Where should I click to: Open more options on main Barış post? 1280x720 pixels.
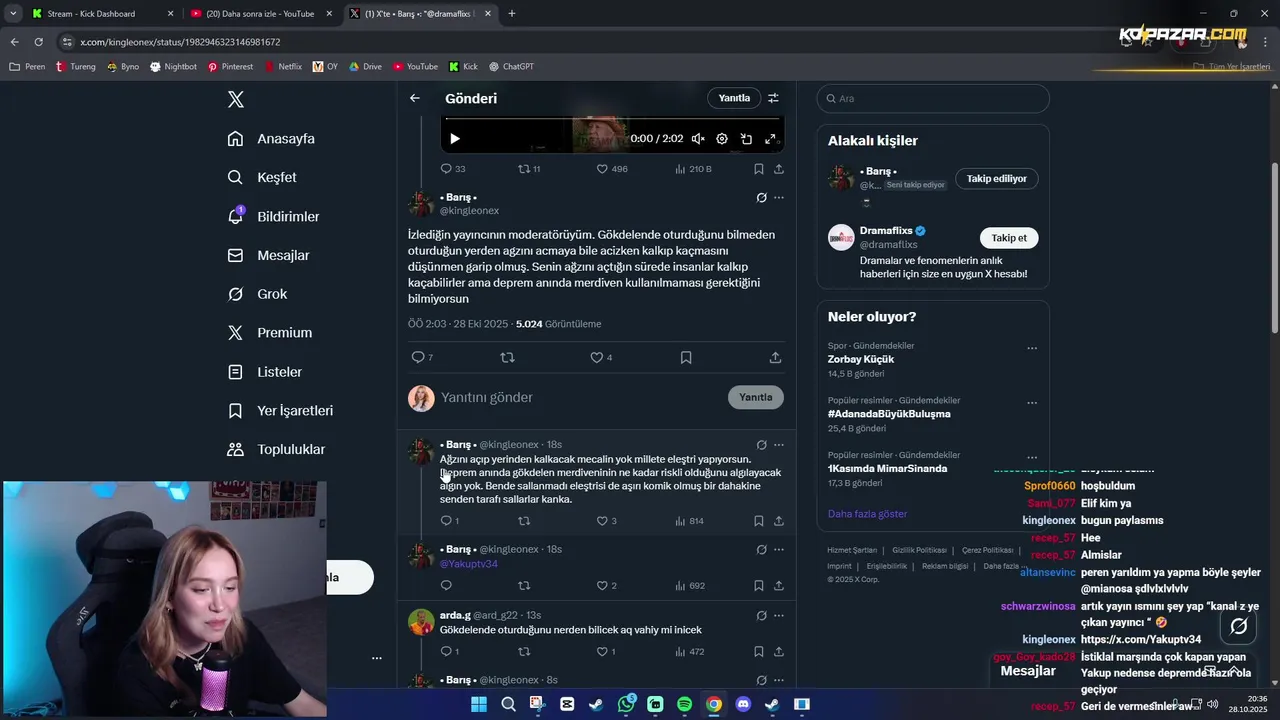tap(779, 198)
